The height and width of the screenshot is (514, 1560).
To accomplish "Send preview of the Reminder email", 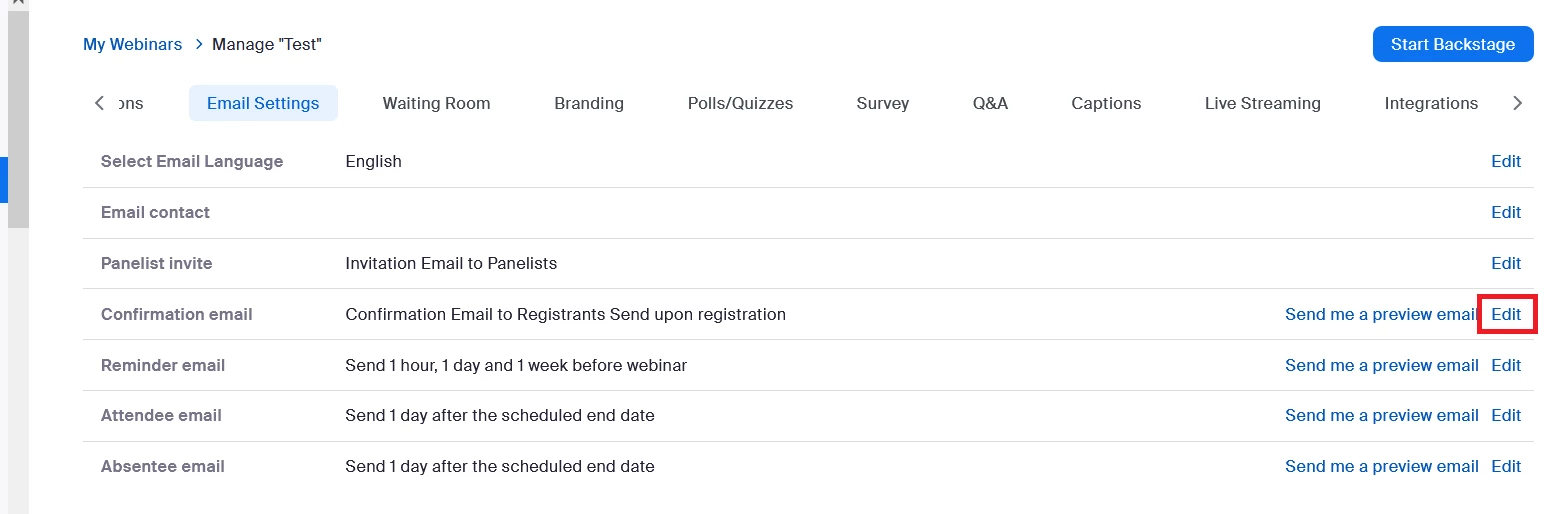I will click(1381, 365).
